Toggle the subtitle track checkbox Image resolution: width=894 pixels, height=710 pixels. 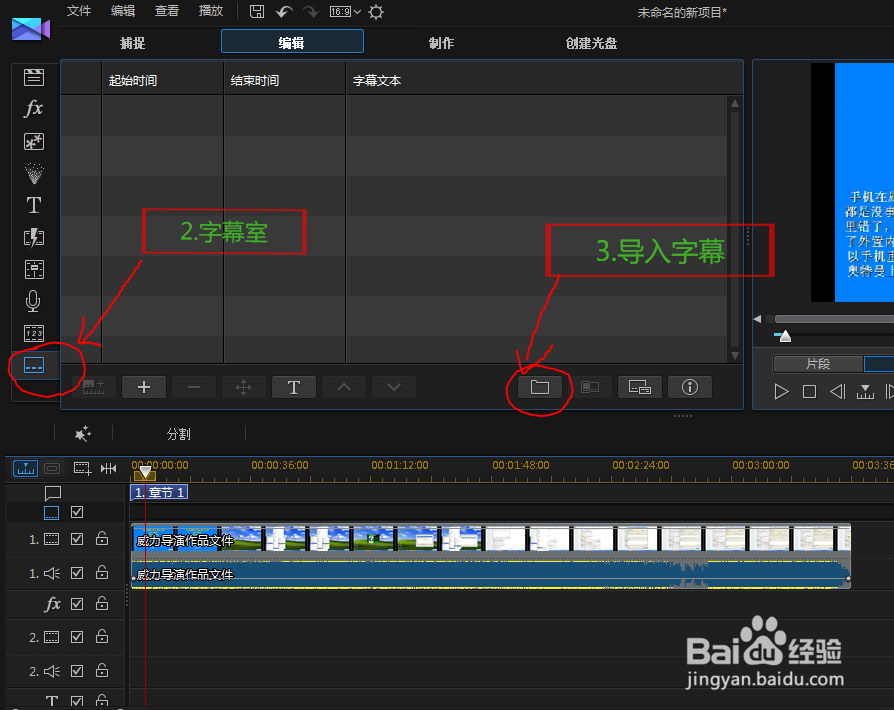click(77, 512)
